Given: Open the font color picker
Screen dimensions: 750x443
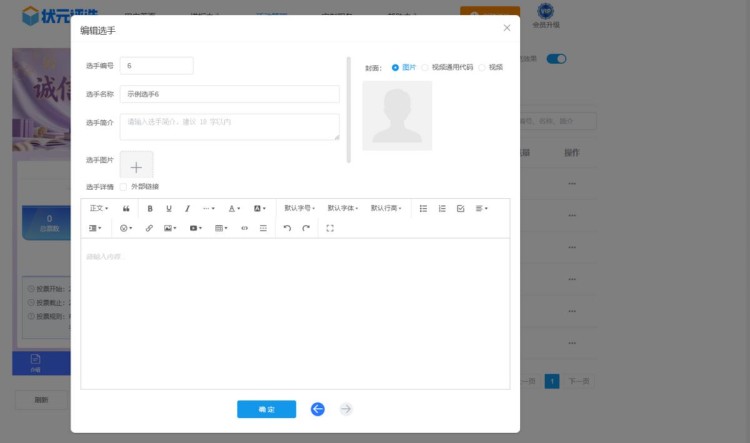Looking at the screenshot, I should coord(234,208).
